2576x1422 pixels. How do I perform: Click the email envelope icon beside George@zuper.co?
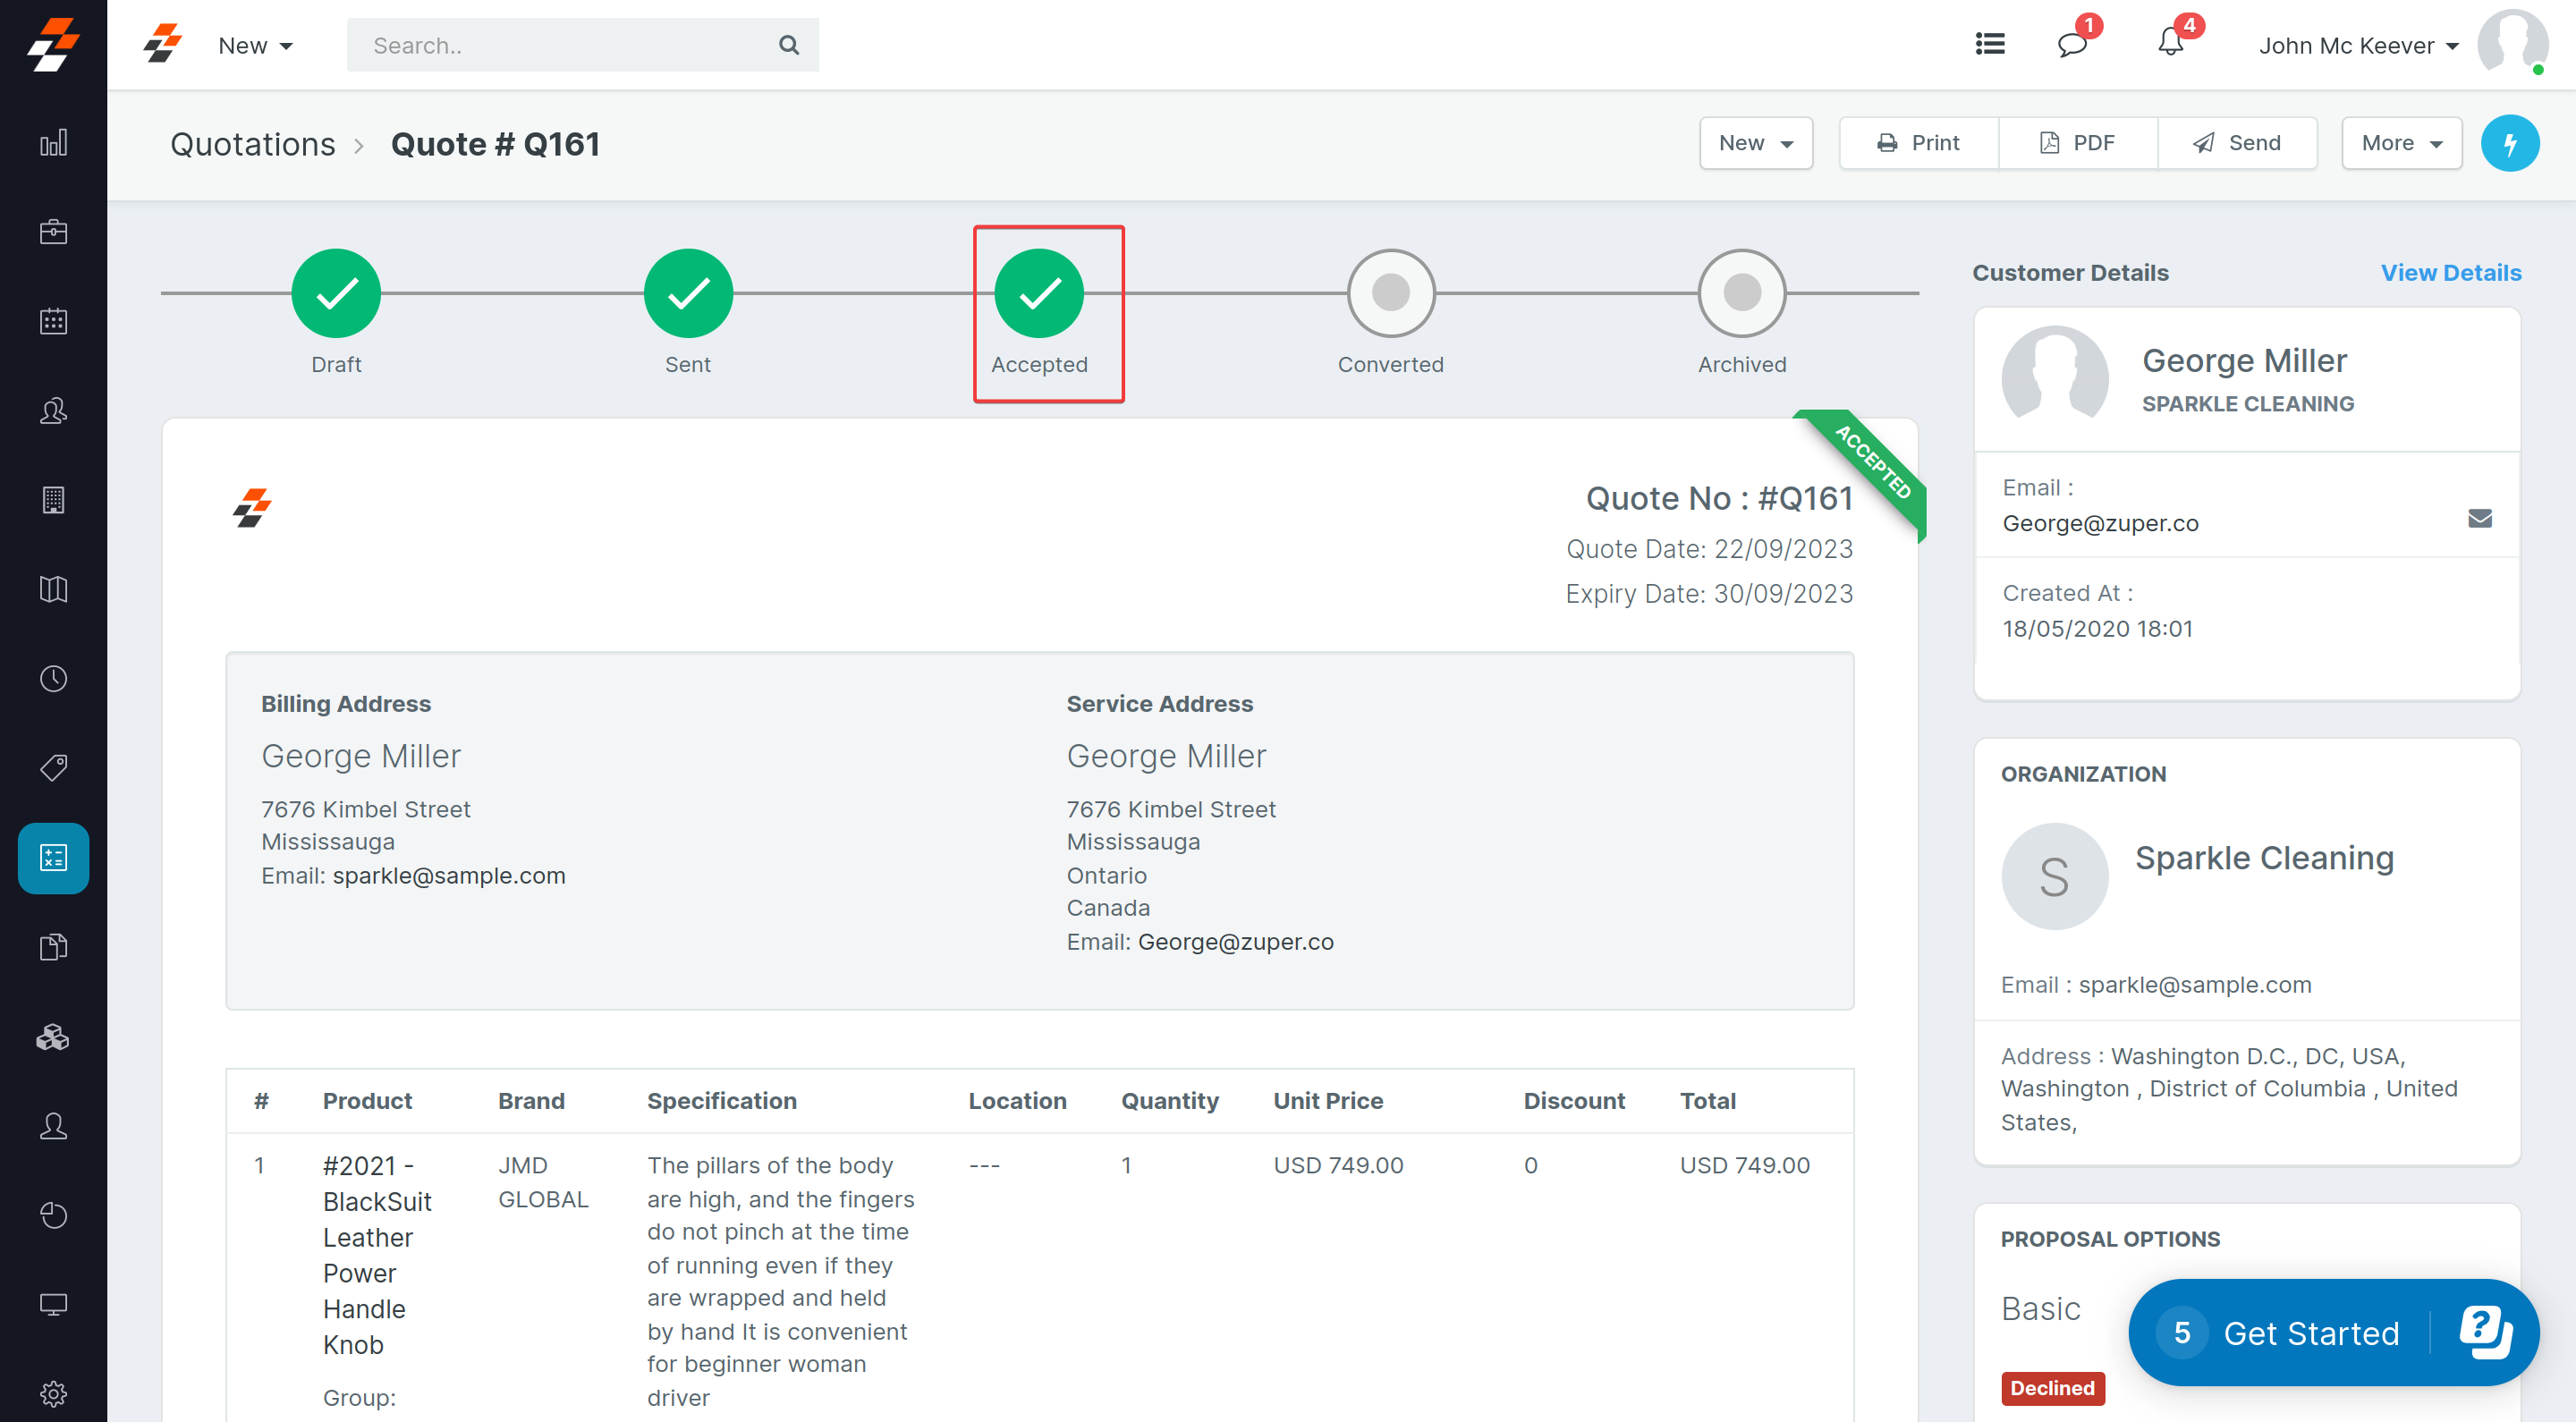[2479, 518]
